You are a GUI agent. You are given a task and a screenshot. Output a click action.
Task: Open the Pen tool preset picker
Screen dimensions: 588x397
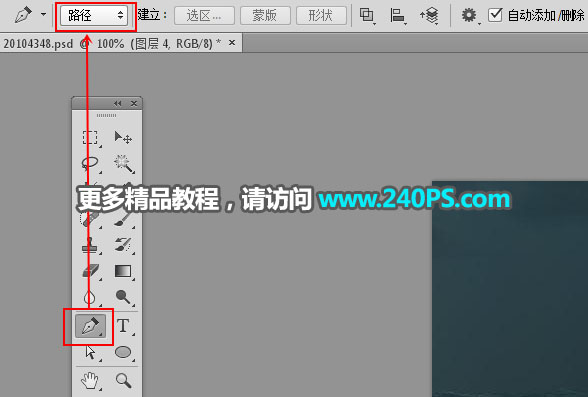44,15
